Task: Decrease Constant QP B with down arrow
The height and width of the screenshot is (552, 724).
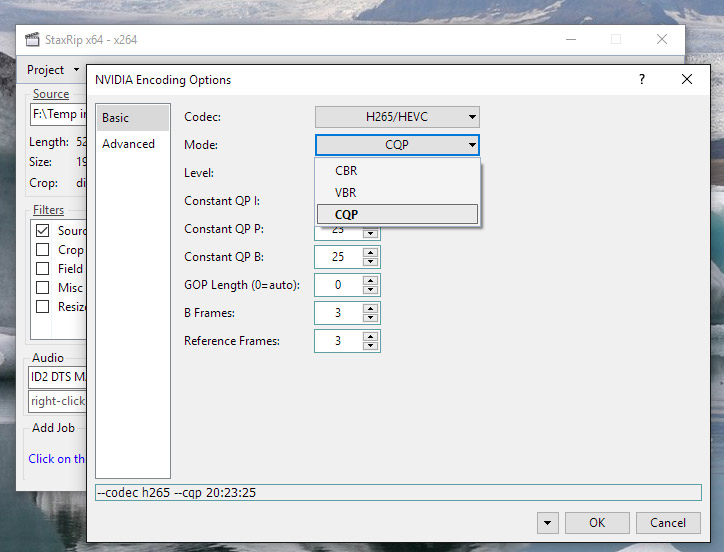Action: pyautogui.click(x=371, y=262)
